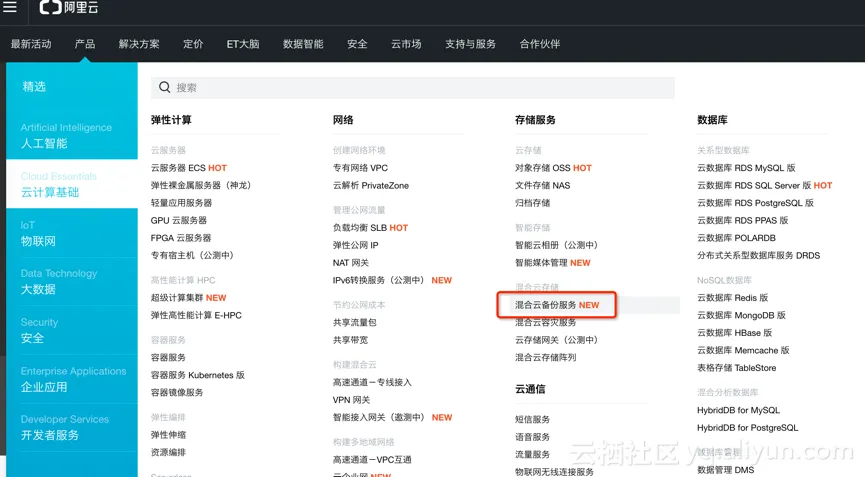
Task: Open 云服务器 ECS link
Action: tap(178, 168)
